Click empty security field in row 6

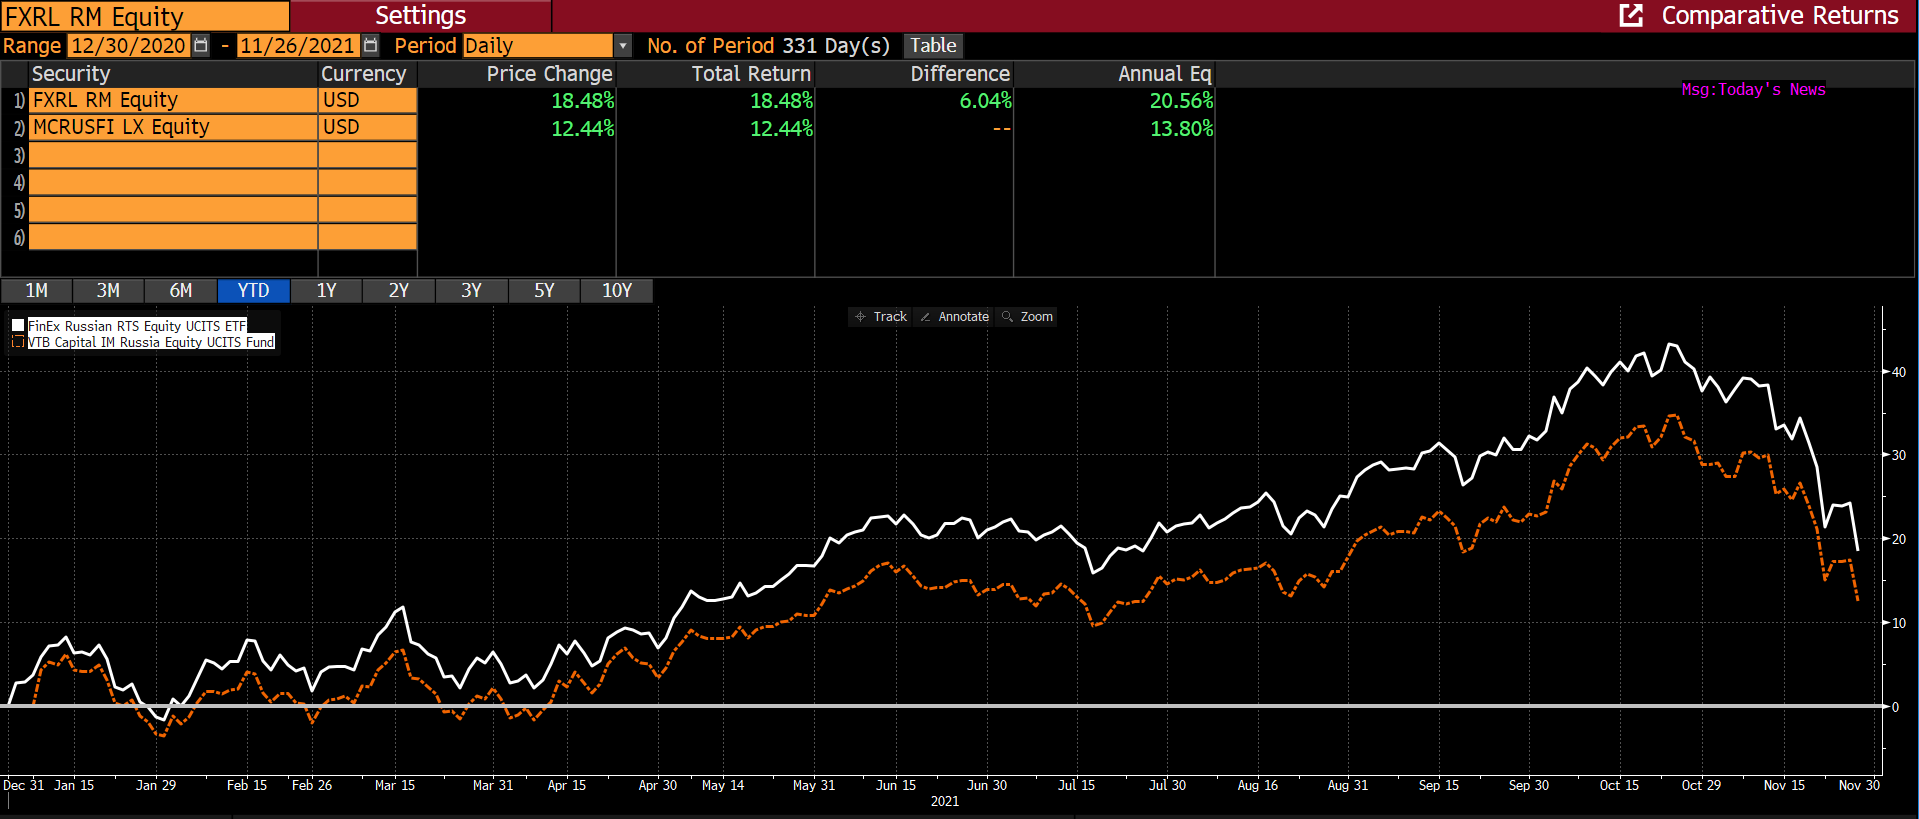(173, 237)
